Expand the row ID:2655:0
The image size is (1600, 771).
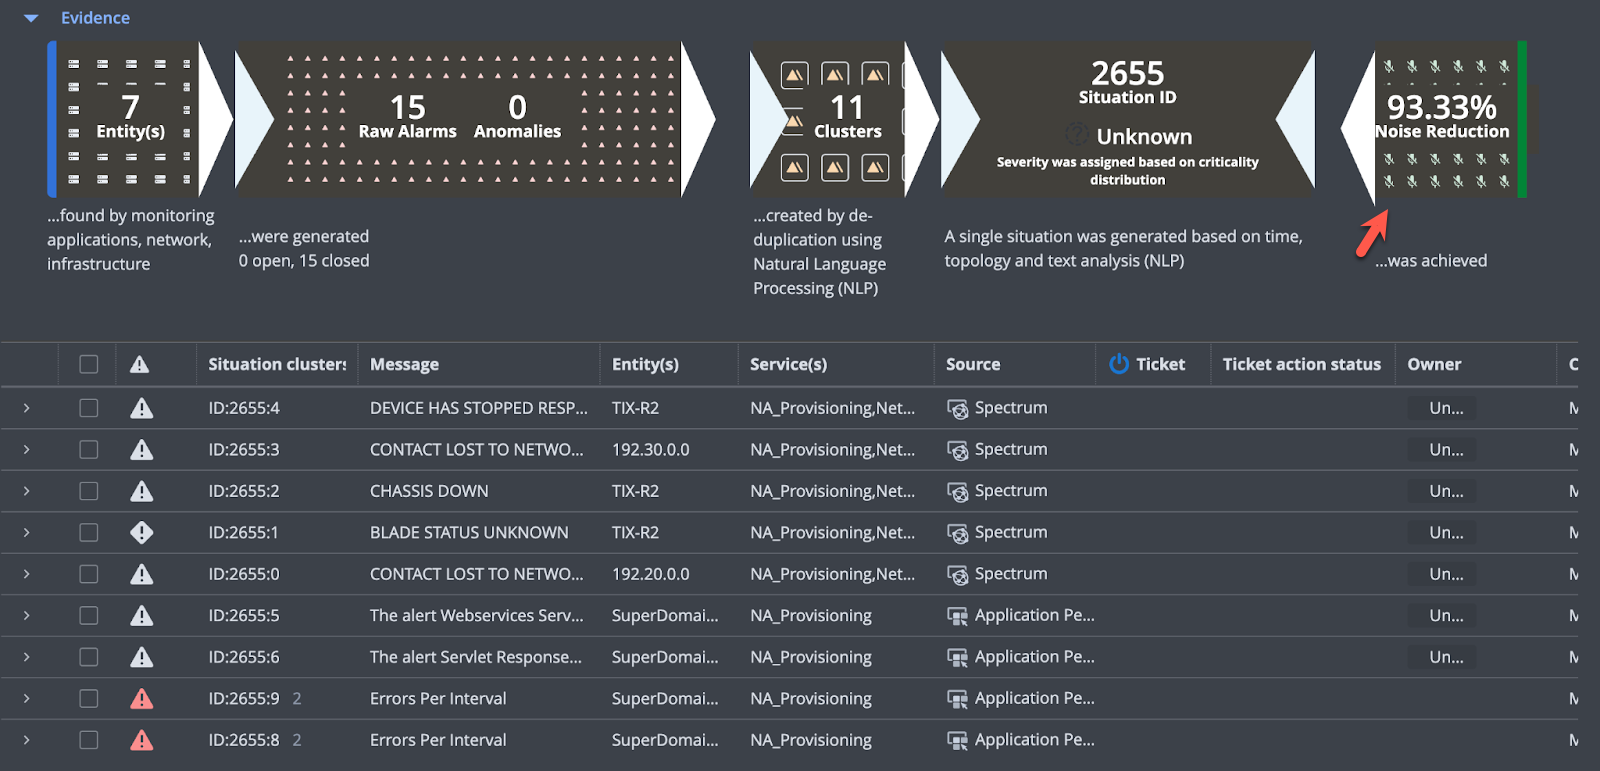coord(26,574)
